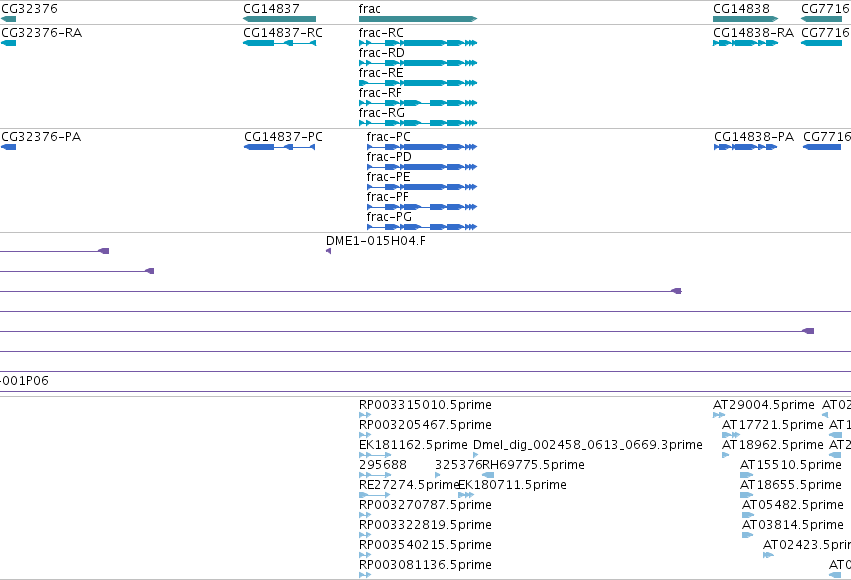
Task: Click the CG32376-PA protein label
Action: (41, 137)
